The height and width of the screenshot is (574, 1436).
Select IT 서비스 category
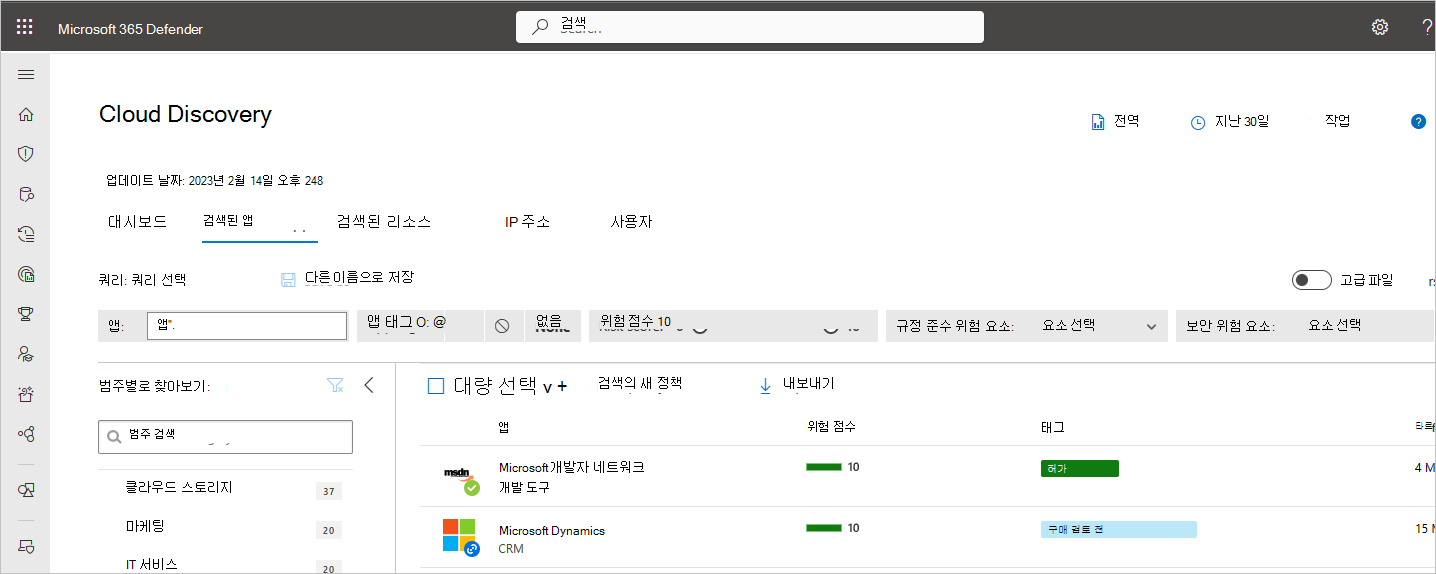(152, 565)
